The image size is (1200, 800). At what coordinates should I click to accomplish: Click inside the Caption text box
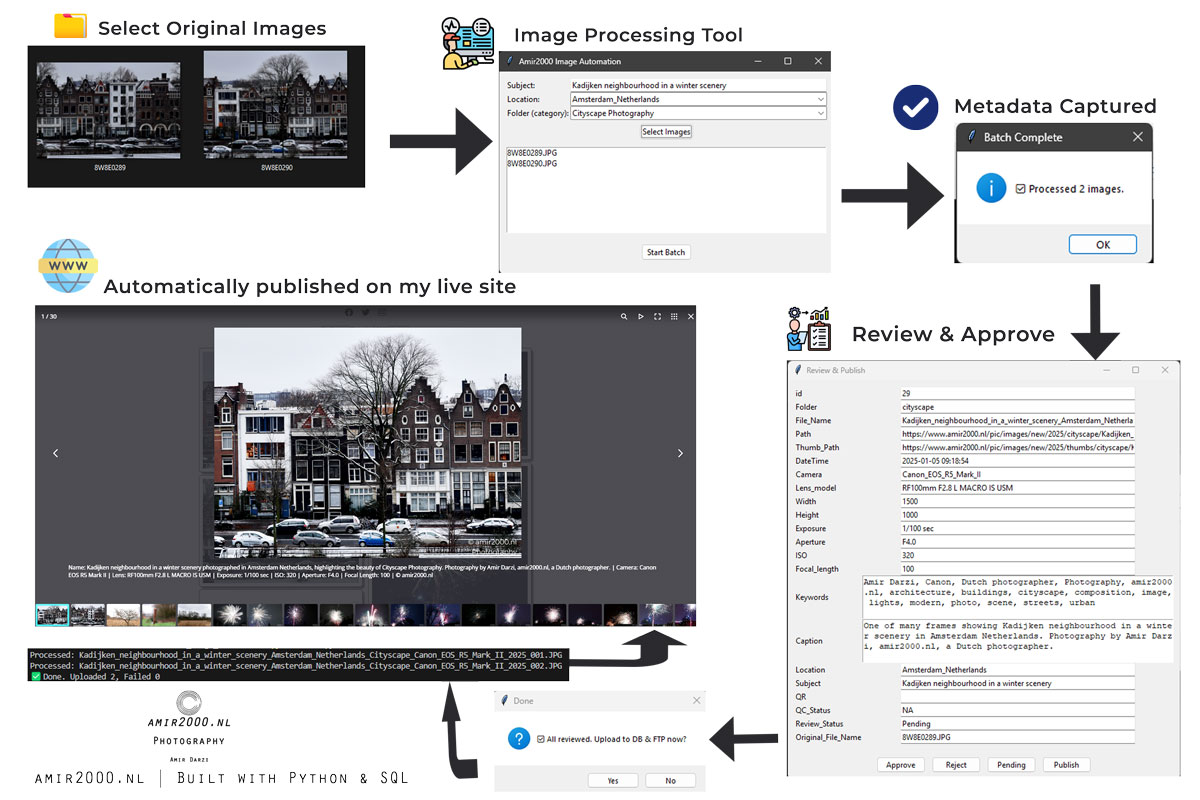(x=1017, y=640)
